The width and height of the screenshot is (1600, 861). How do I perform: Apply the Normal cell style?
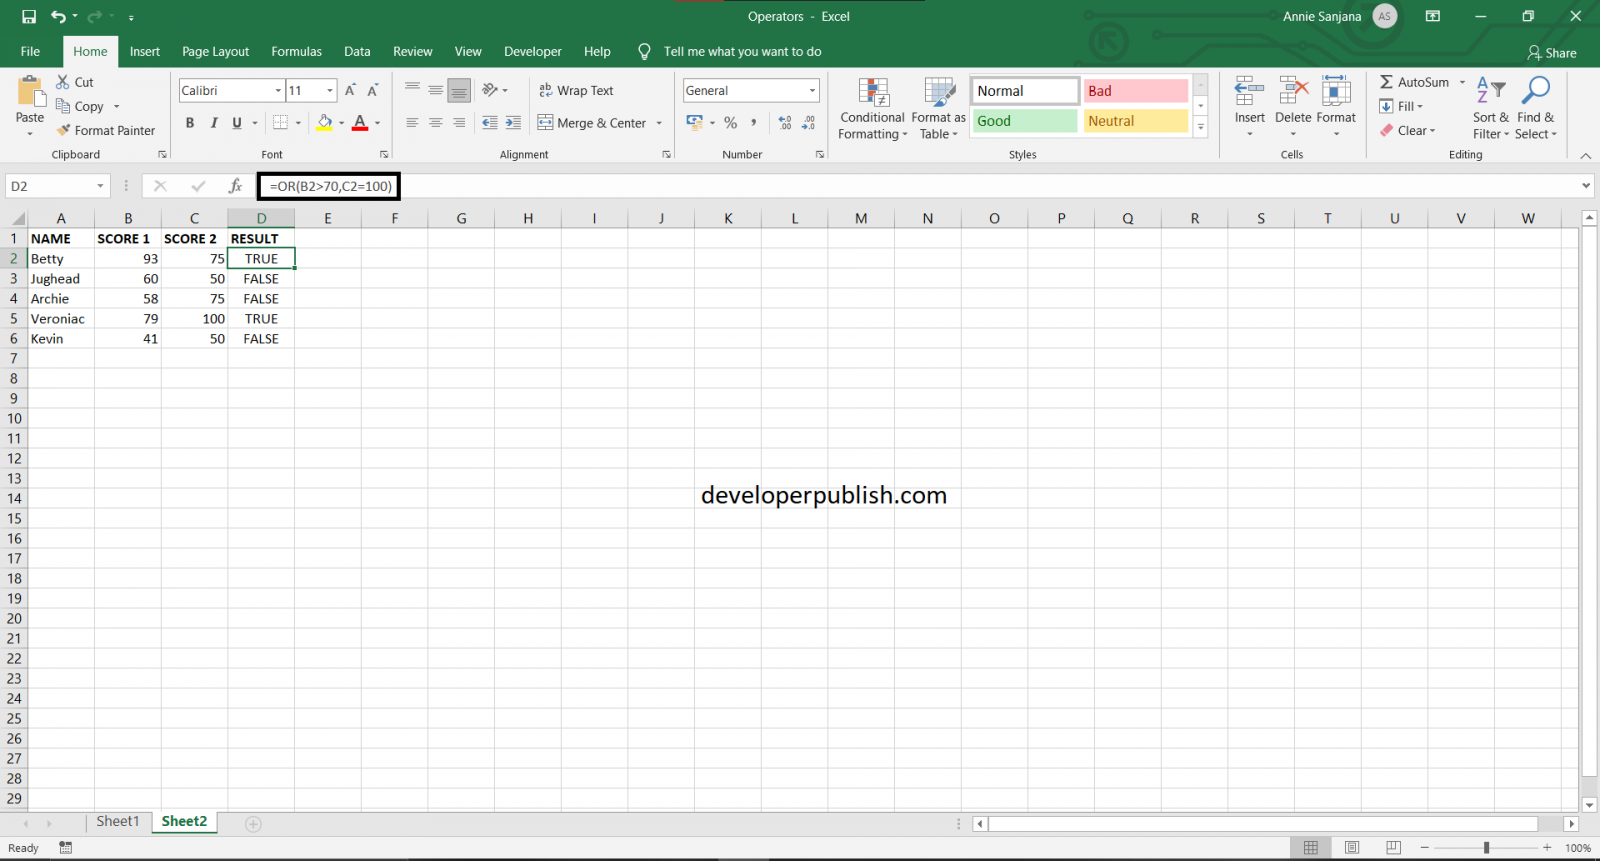click(x=1025, y=91)
